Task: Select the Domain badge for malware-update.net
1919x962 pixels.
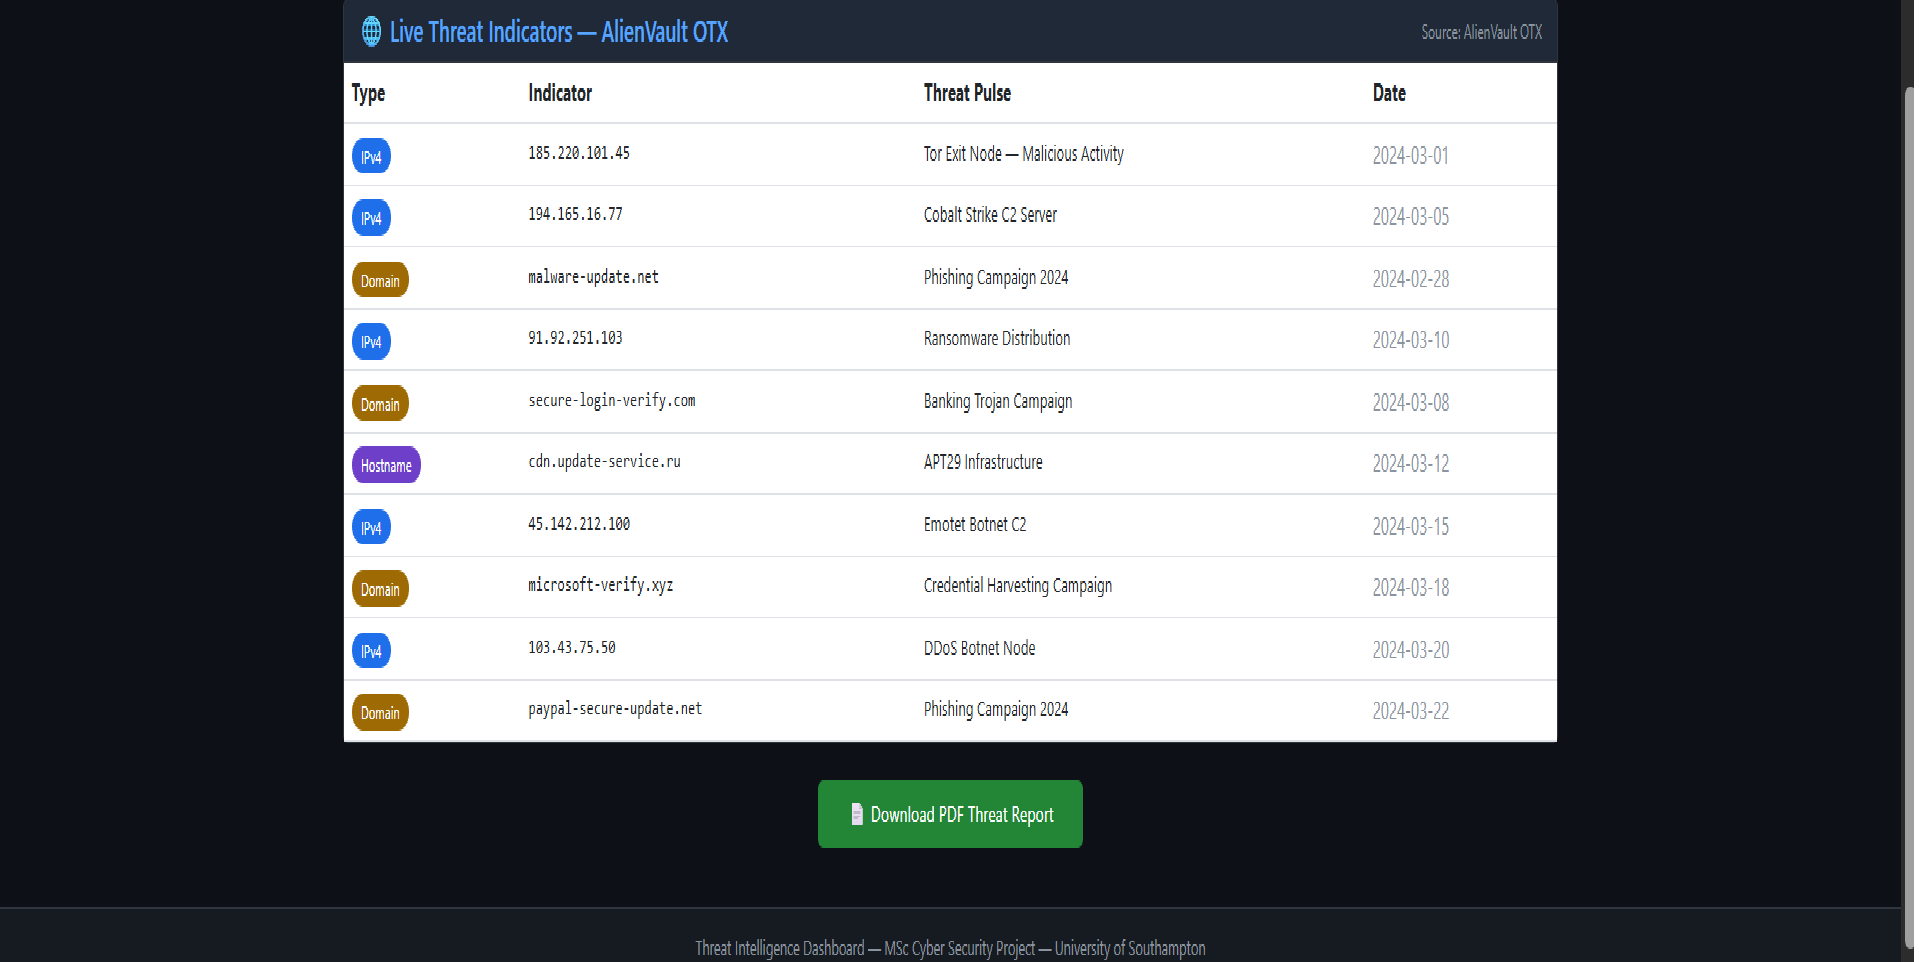Action: click(x=380, y=280)
